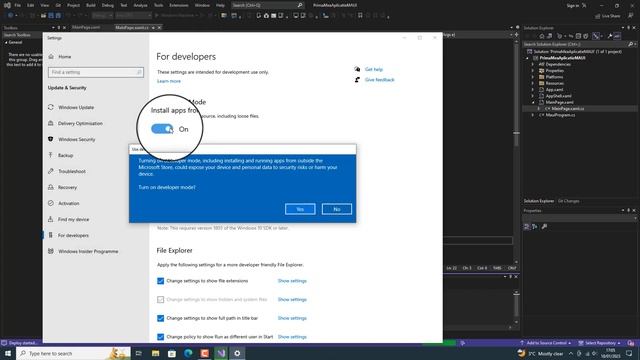
Task: Open the File menu in Visual Studio
Action: [18, 5]
